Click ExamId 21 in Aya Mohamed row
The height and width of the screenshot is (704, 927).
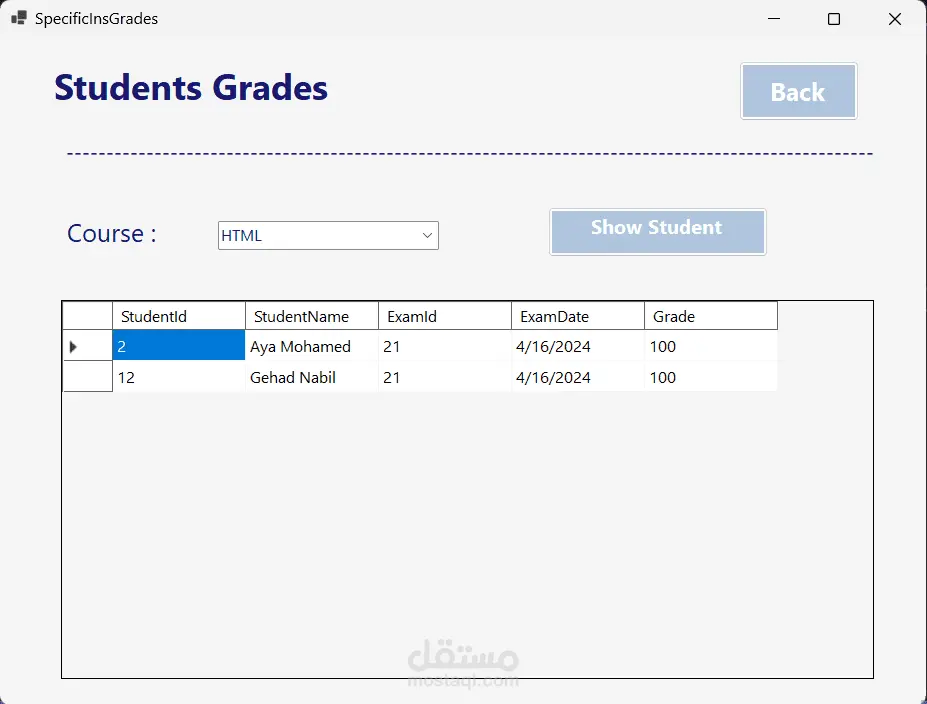[x=445, y=346]
